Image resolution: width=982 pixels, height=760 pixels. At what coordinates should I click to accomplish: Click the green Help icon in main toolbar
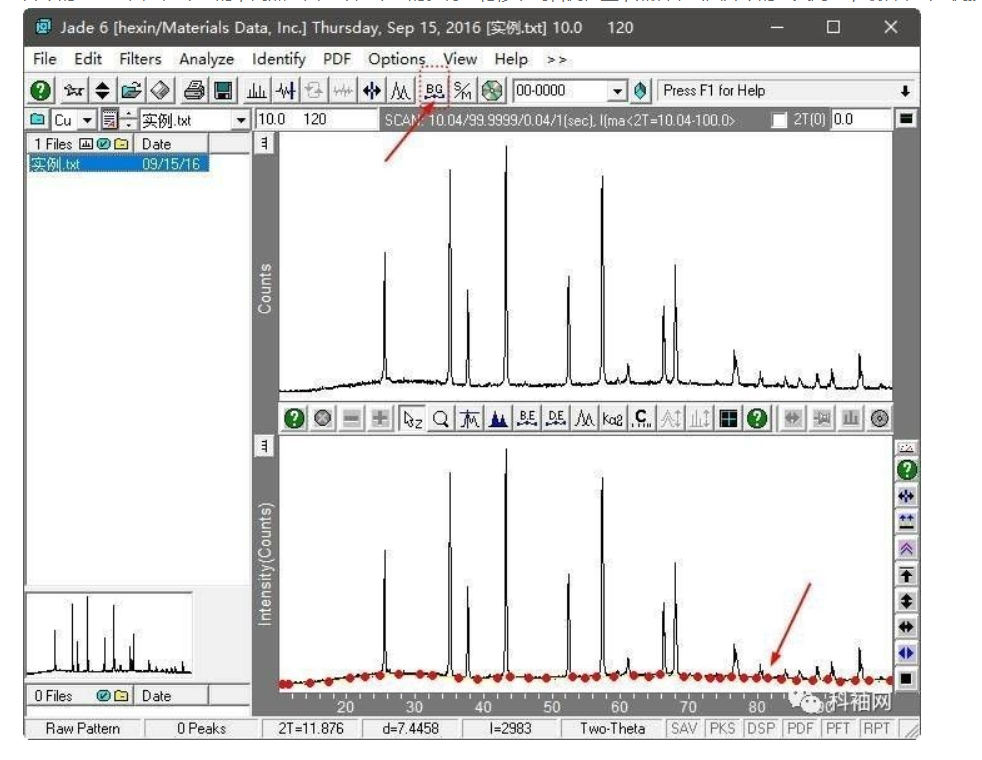click(x=41, y=91)
